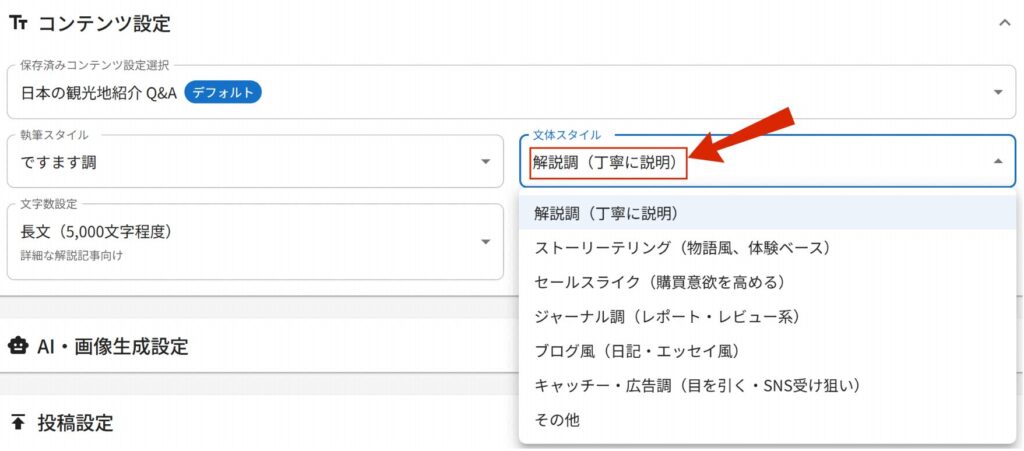The image size is (1024, 451).
Task: Select キャッチー・広告調 option in the list
Action: pyautogui.click(x=698, y=385)
